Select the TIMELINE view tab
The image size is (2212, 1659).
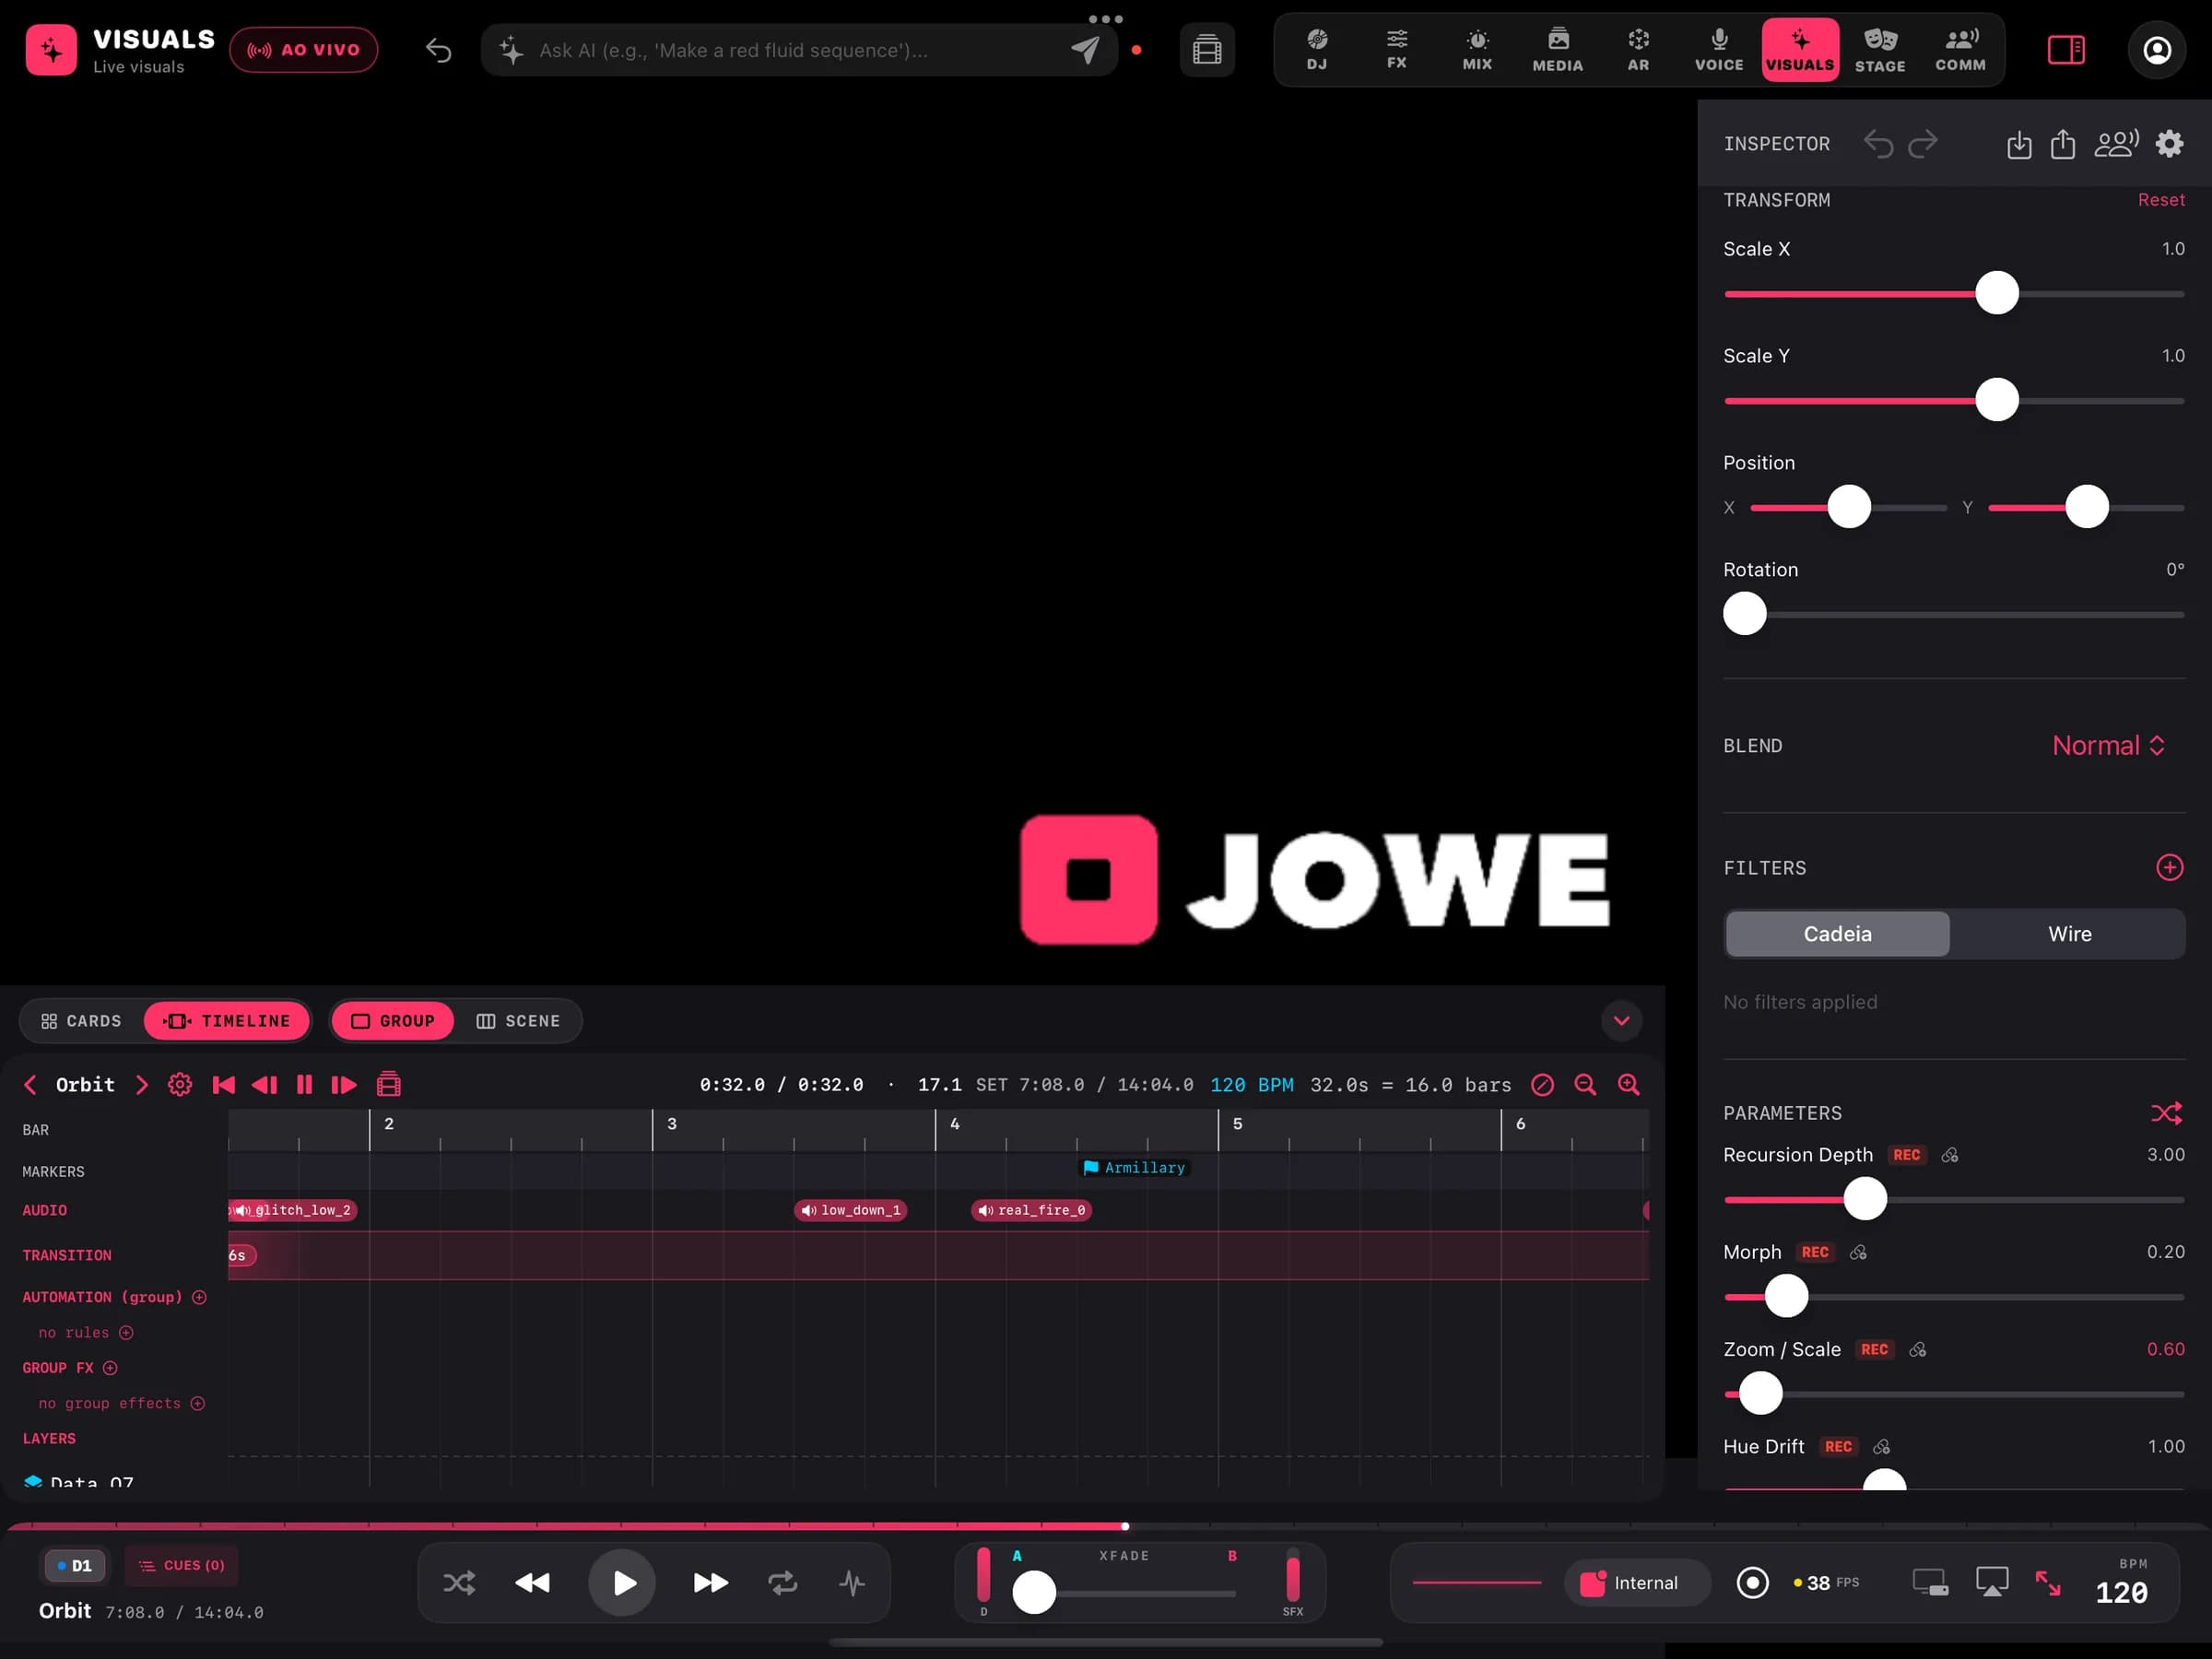[227, 1021]
